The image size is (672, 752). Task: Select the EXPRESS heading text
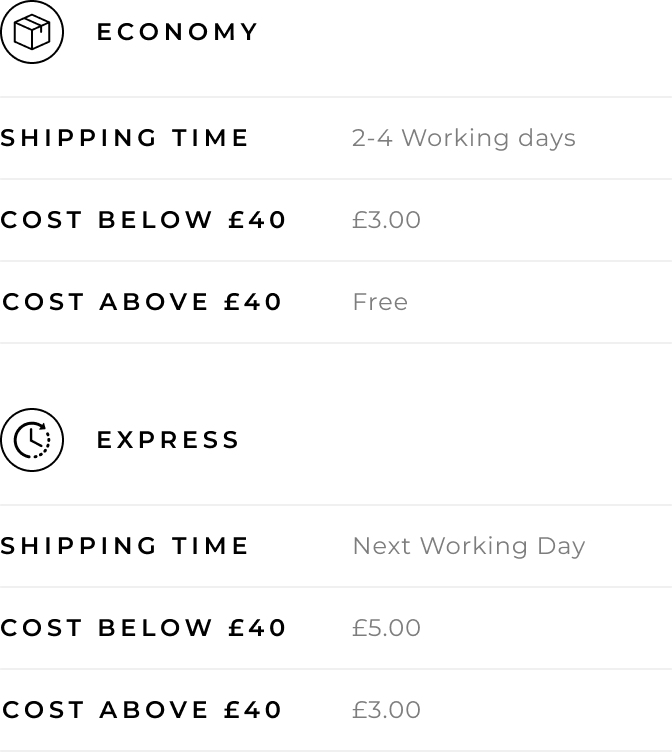click(168, 440)
